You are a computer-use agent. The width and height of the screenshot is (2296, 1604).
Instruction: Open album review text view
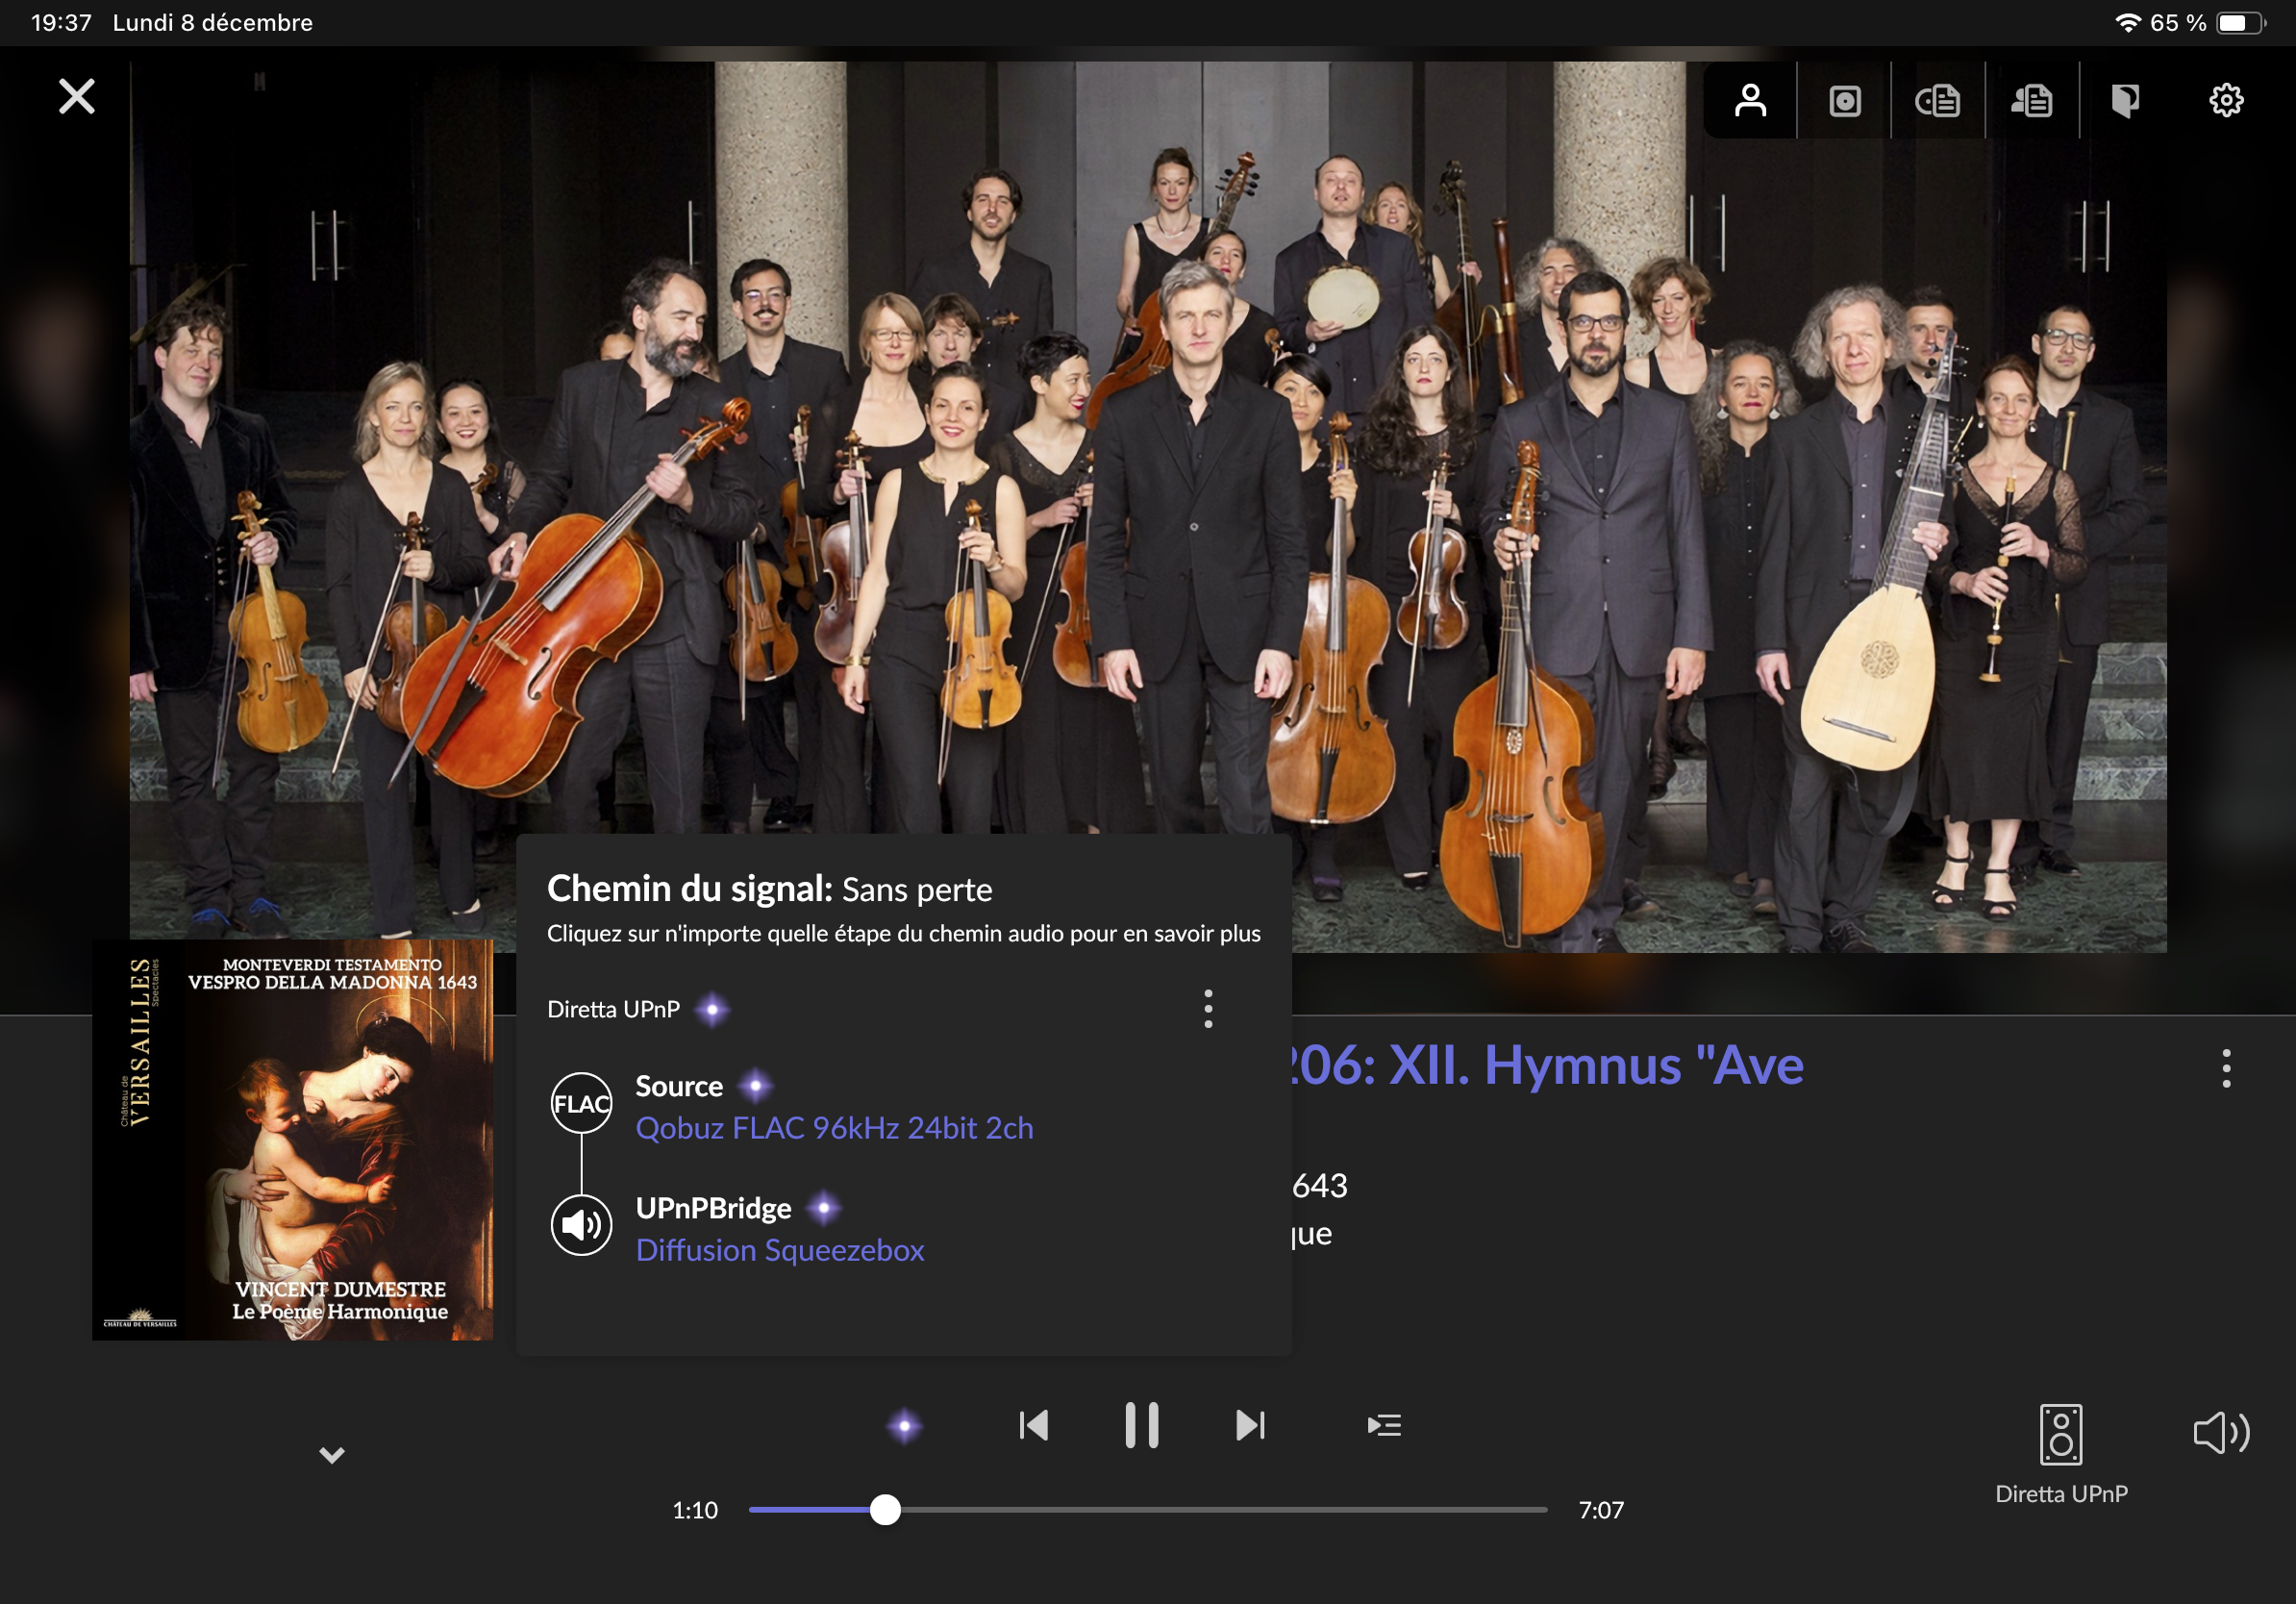click(x=1937, y=101)
